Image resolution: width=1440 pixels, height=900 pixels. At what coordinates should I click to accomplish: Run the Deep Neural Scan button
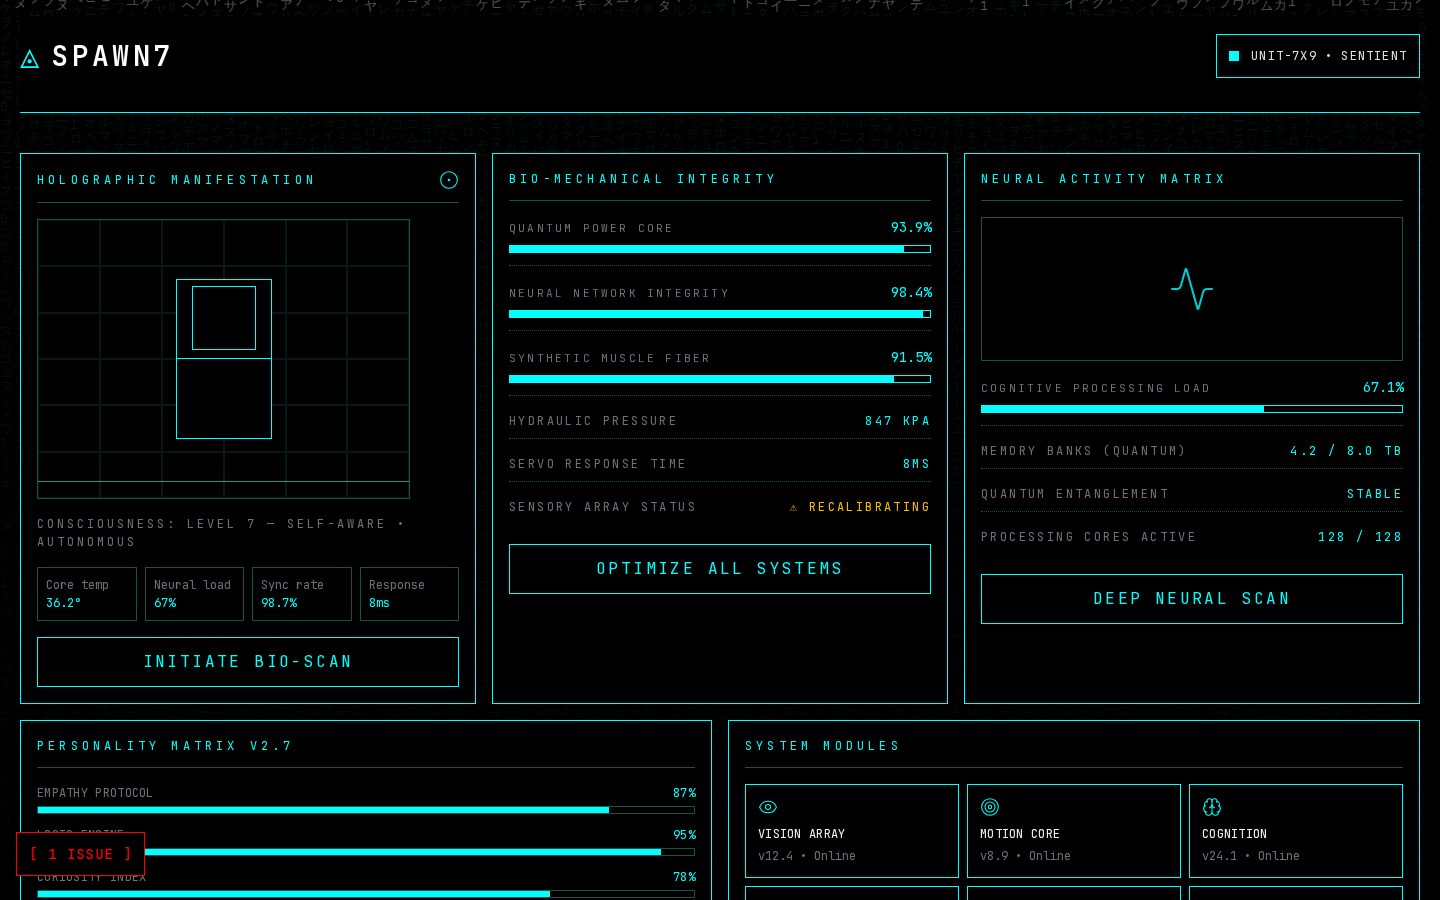[x=1192, y=599]
